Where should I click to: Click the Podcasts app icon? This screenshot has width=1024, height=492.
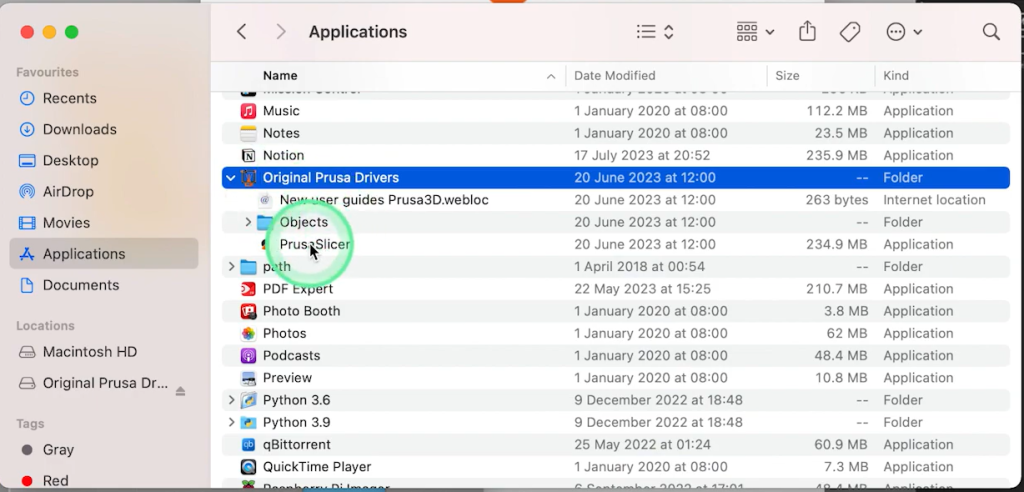click(249, 355)
